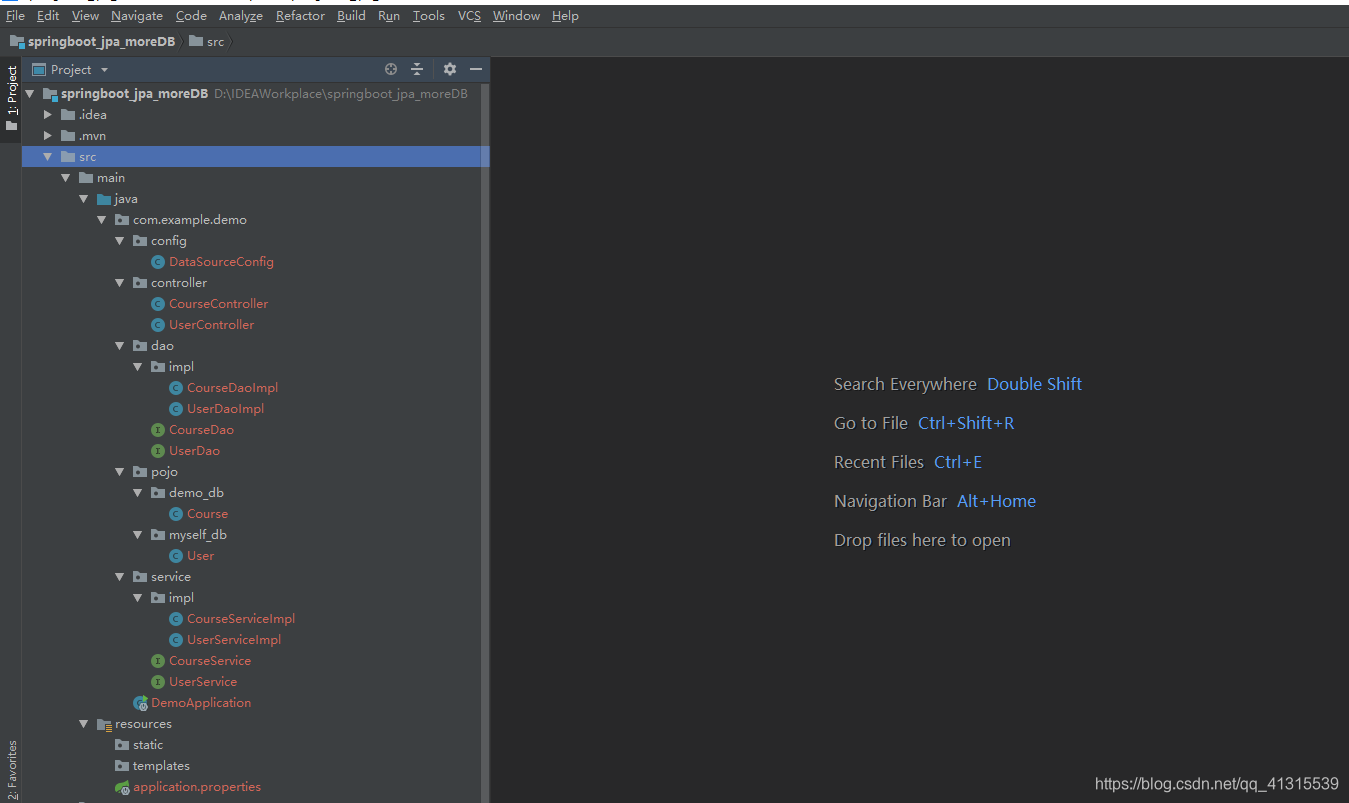Screen dimensions: 1349x803
Task: Hide the Project panel with the minus icon
Action: coord(474,69)
